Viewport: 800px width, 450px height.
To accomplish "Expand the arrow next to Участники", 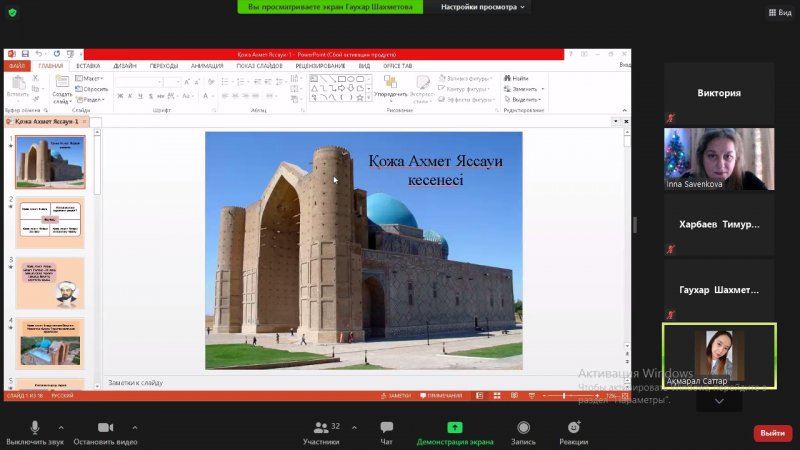I will coord(354,428).
